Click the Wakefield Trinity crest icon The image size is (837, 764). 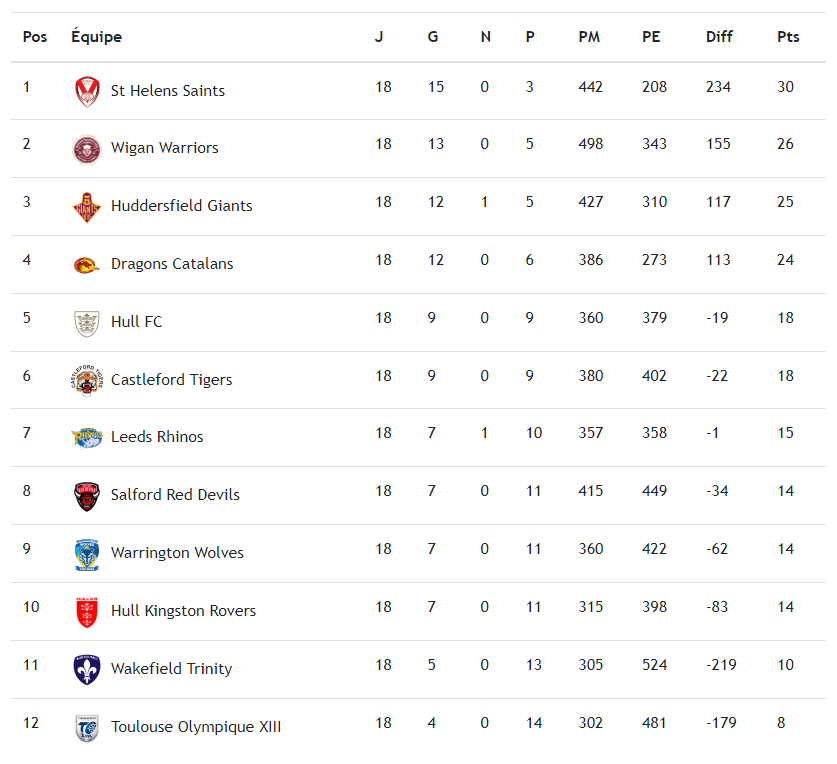click(87, 669)
